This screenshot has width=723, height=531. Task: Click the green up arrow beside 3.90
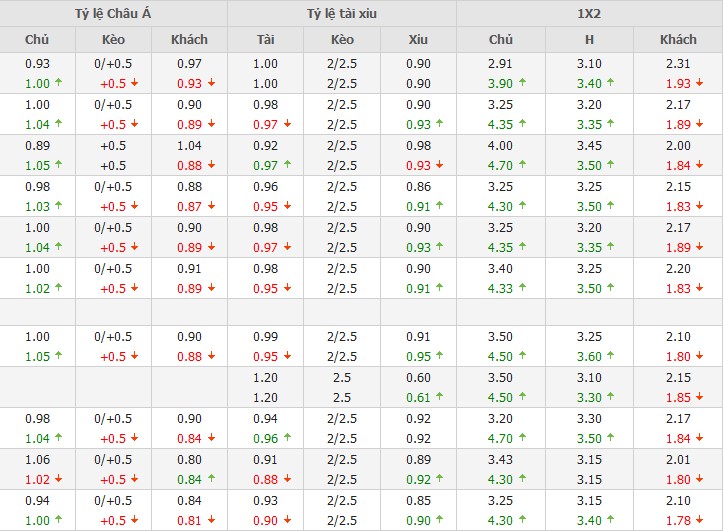coord(522,84)
